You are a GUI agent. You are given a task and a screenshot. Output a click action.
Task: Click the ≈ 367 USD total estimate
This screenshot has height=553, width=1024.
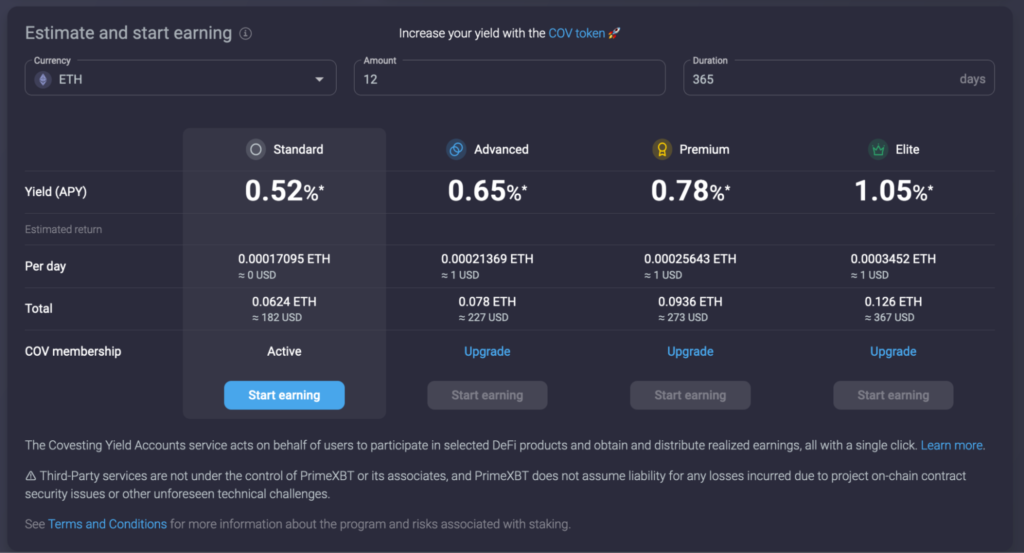pos(889,318)
